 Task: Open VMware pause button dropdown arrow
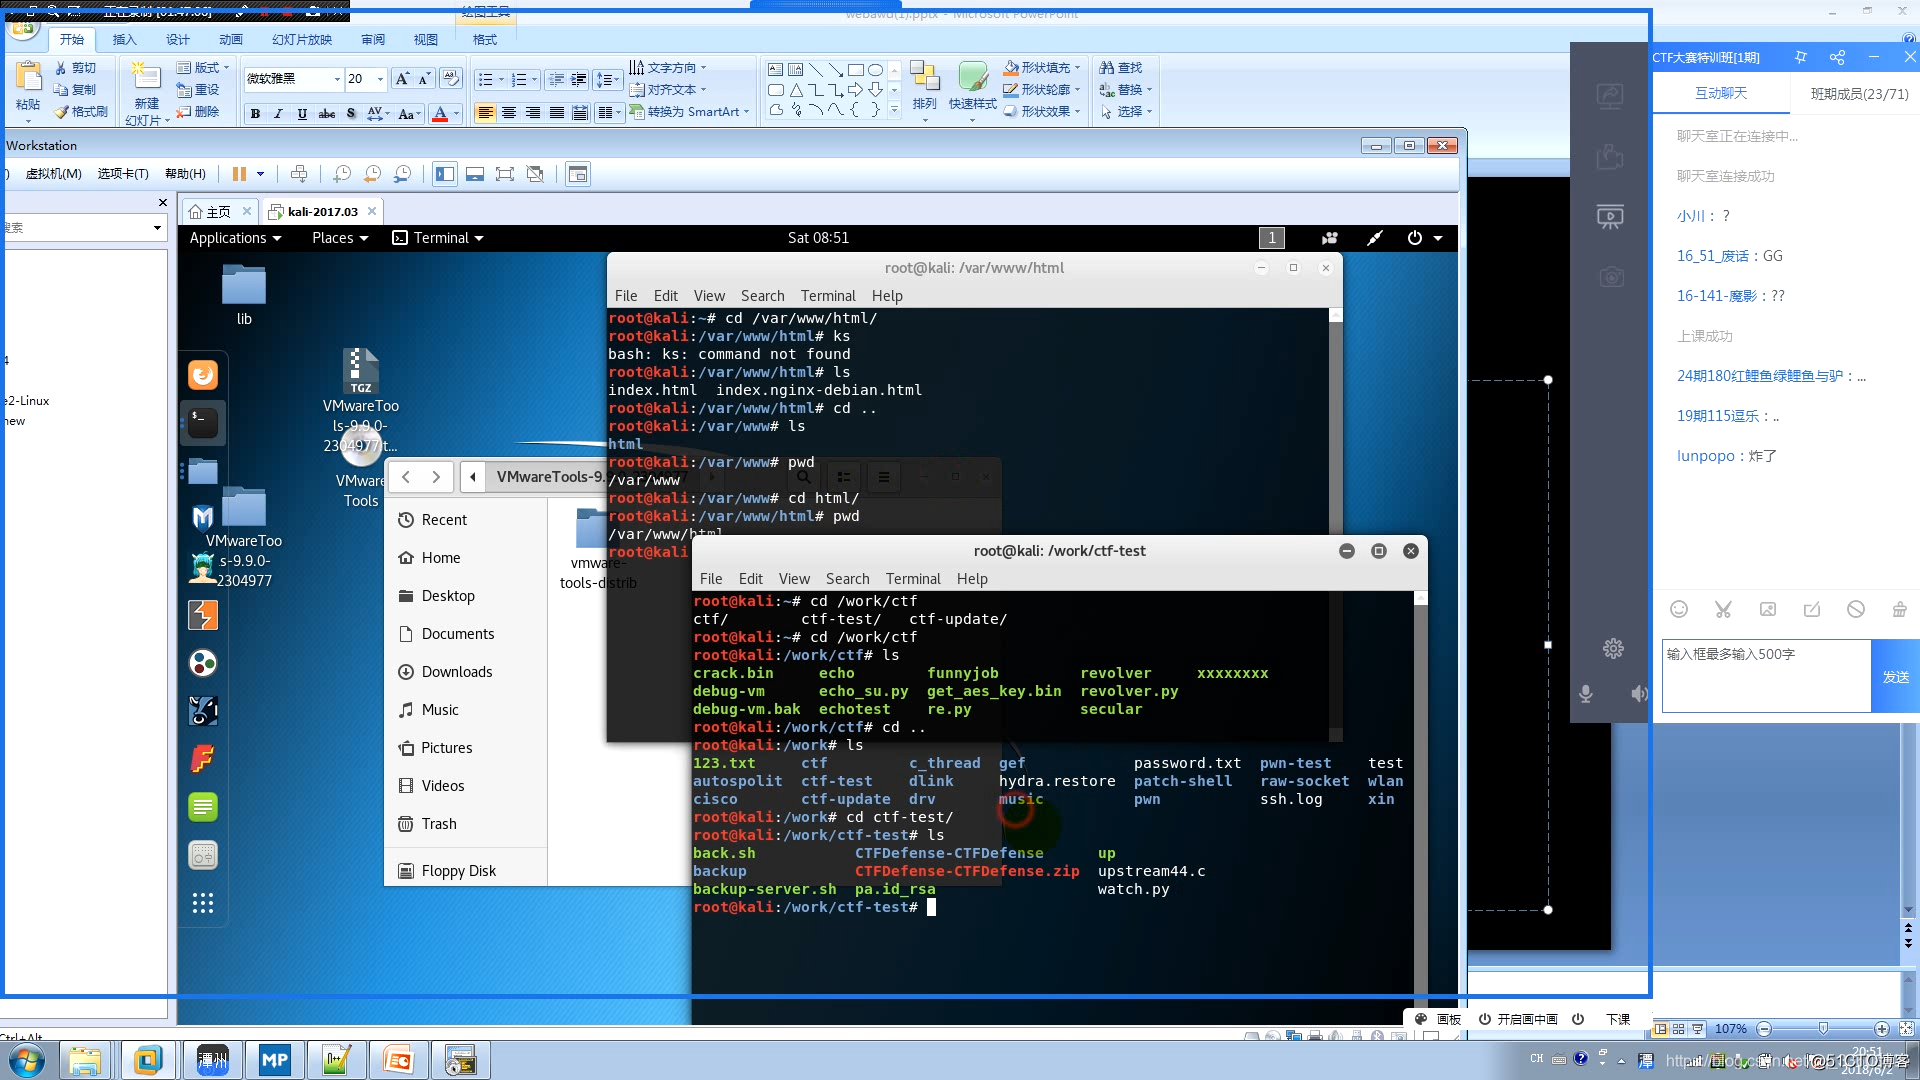click(261, 174)
